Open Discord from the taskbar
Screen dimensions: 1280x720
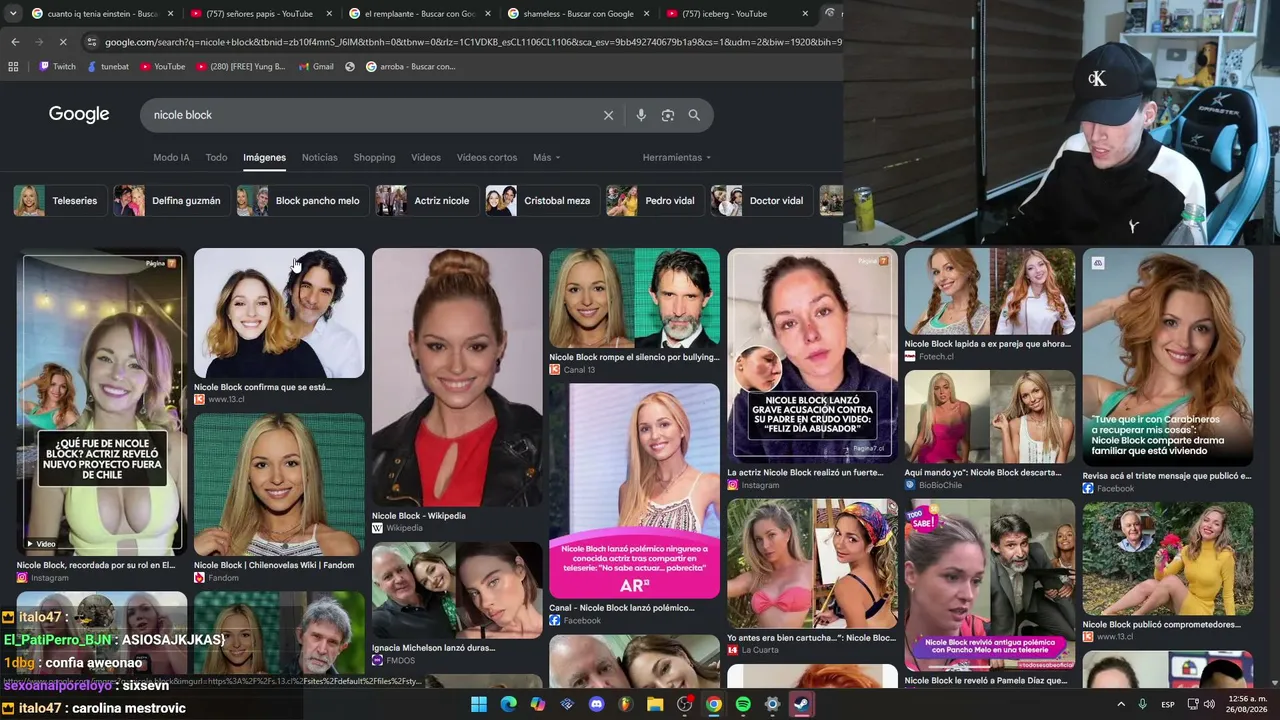pyautogui.click(x=597, y=704)
